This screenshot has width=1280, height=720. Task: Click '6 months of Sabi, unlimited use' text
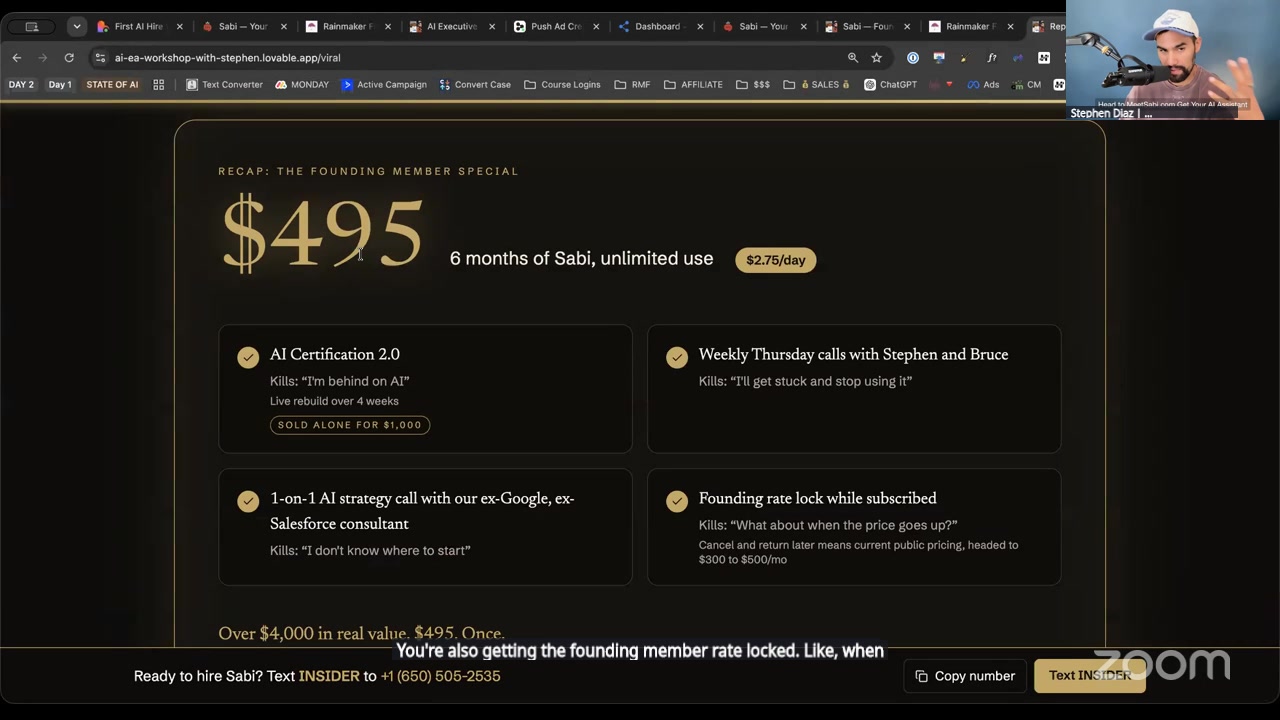click(581, 258)
